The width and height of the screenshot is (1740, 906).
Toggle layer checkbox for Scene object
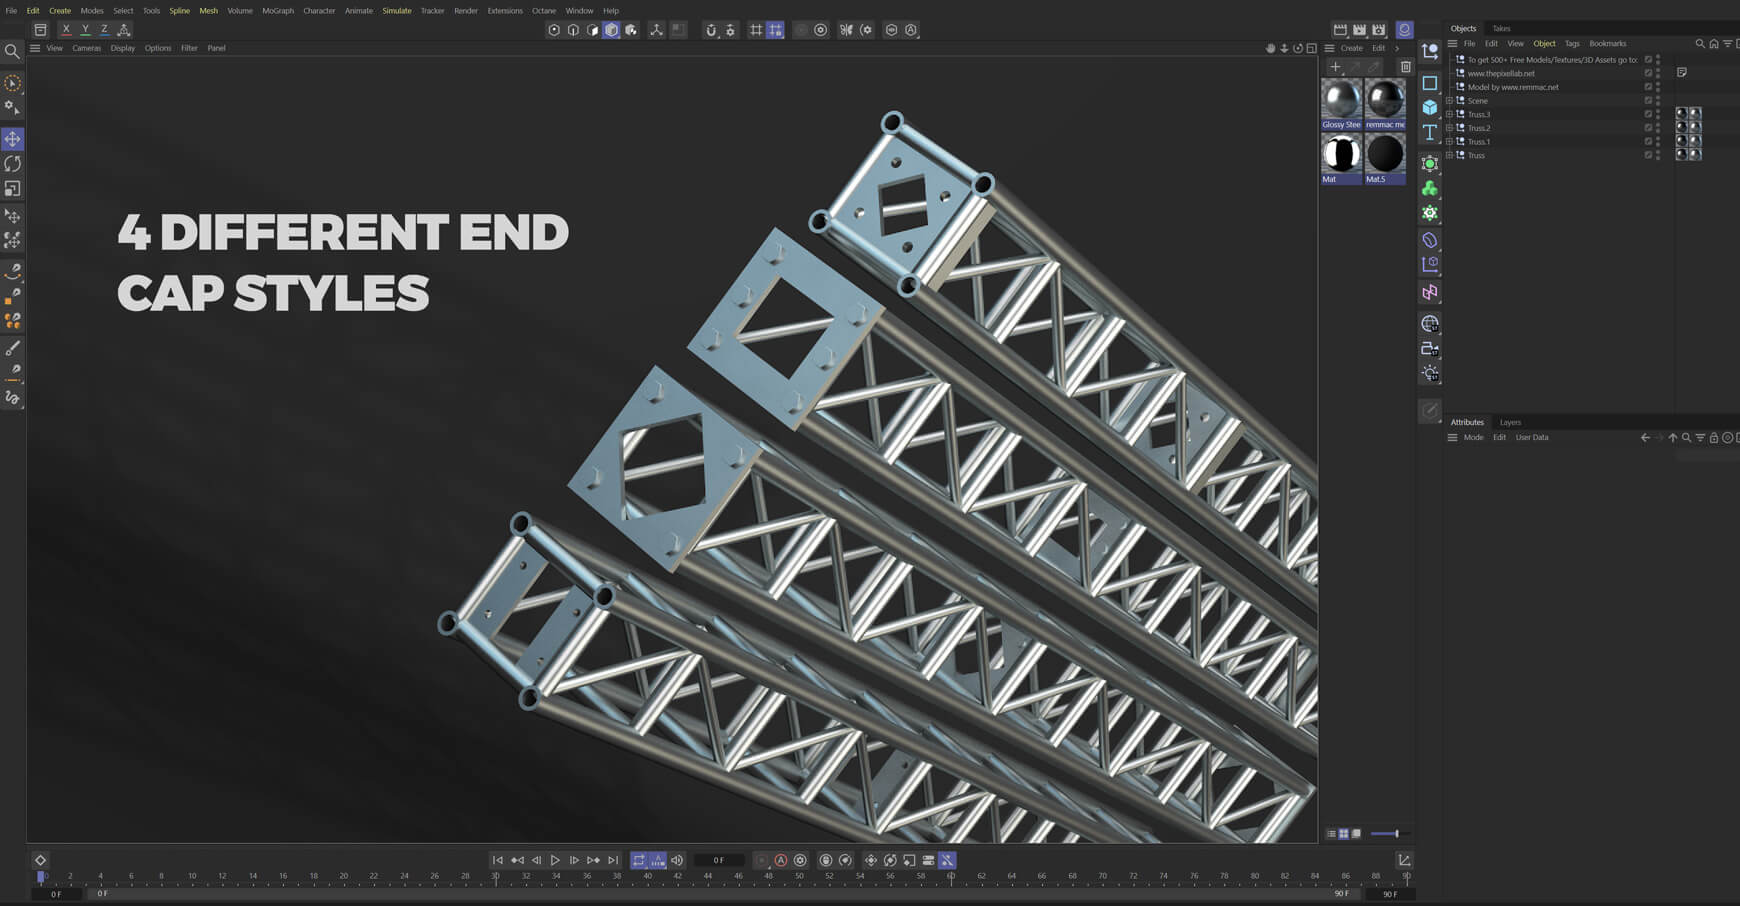click(x=1648, y=100)
